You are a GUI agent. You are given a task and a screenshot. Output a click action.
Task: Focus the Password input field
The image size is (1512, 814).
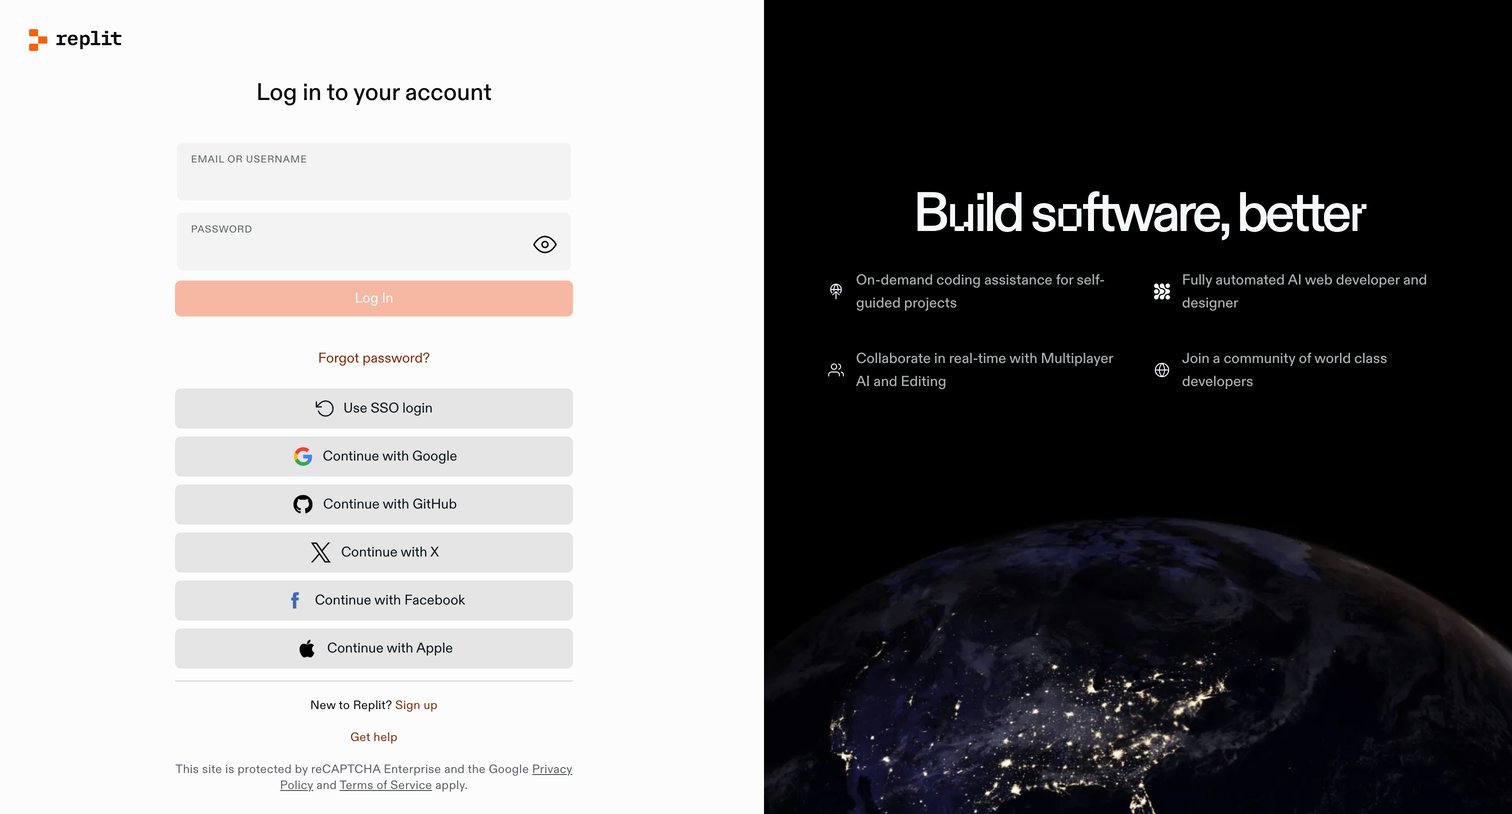tap(374, 241)
